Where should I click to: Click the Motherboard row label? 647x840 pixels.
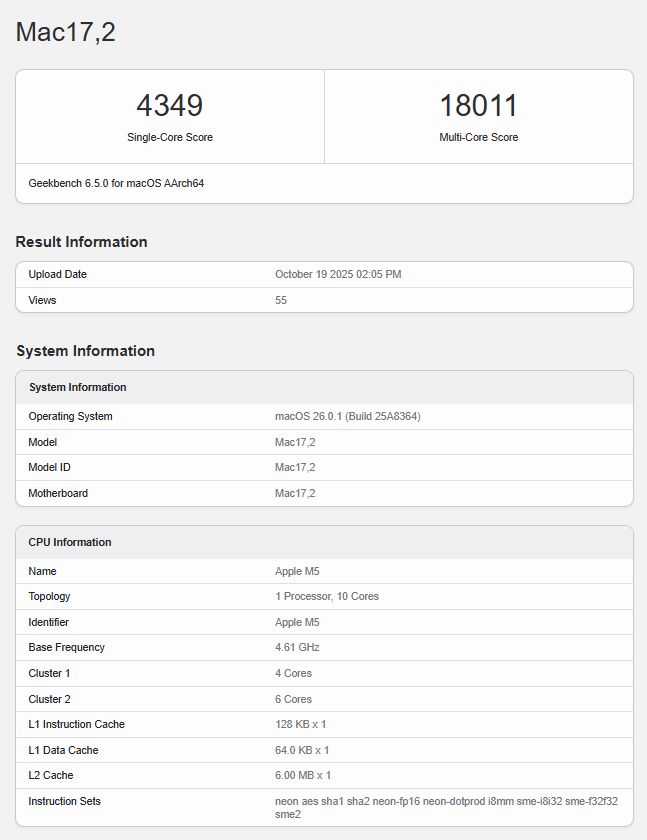[x=58, y=493]
